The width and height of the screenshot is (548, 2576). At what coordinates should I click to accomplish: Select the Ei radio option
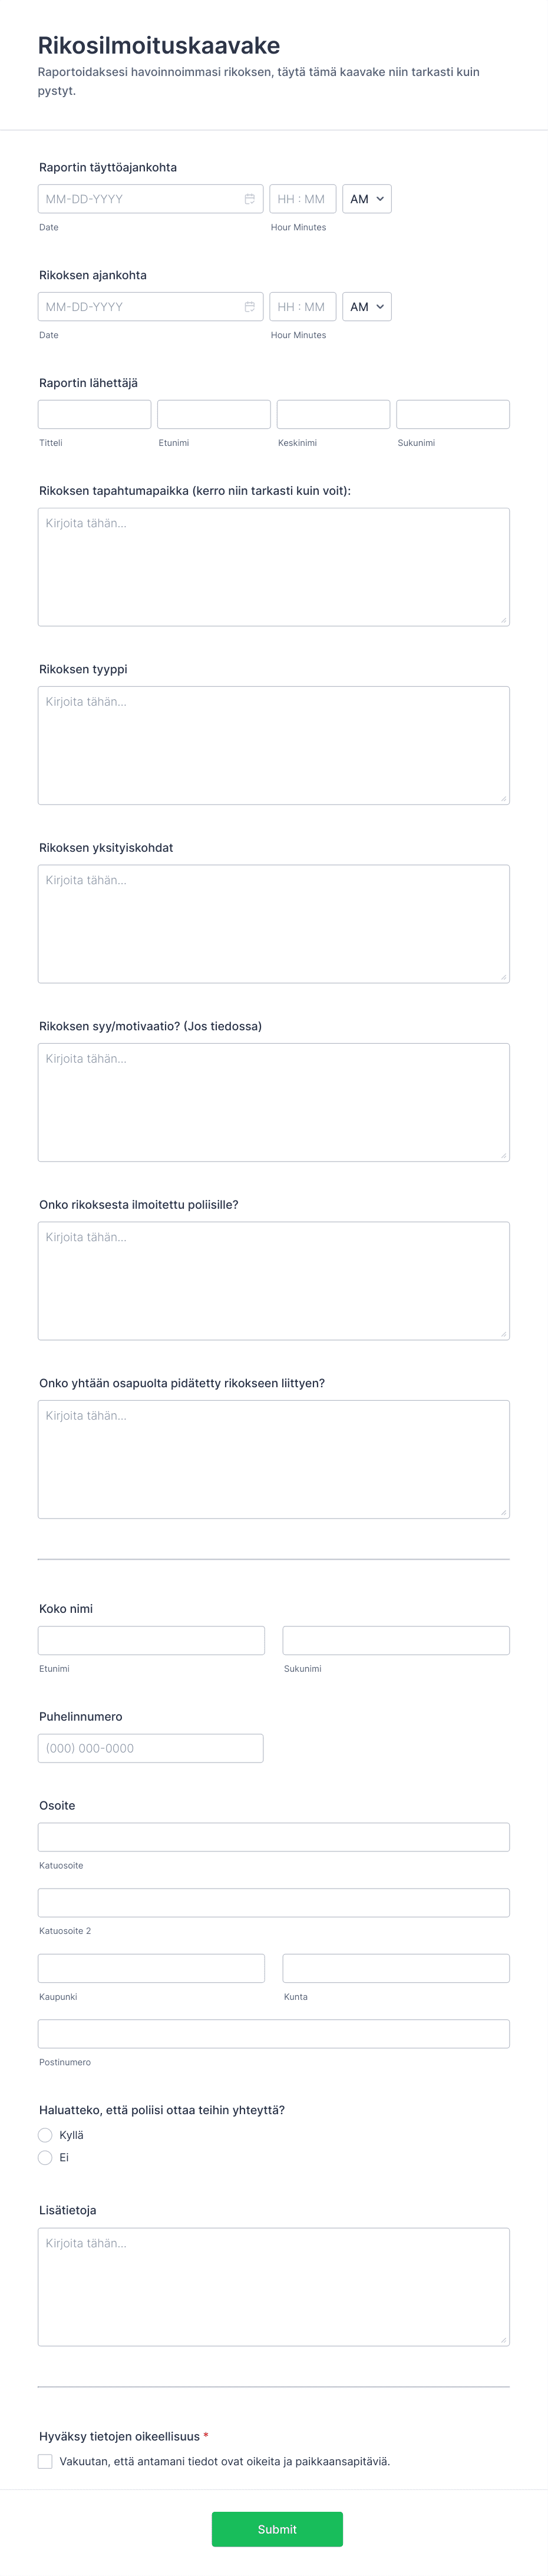pyautogui.click(x=45, y=2157)
